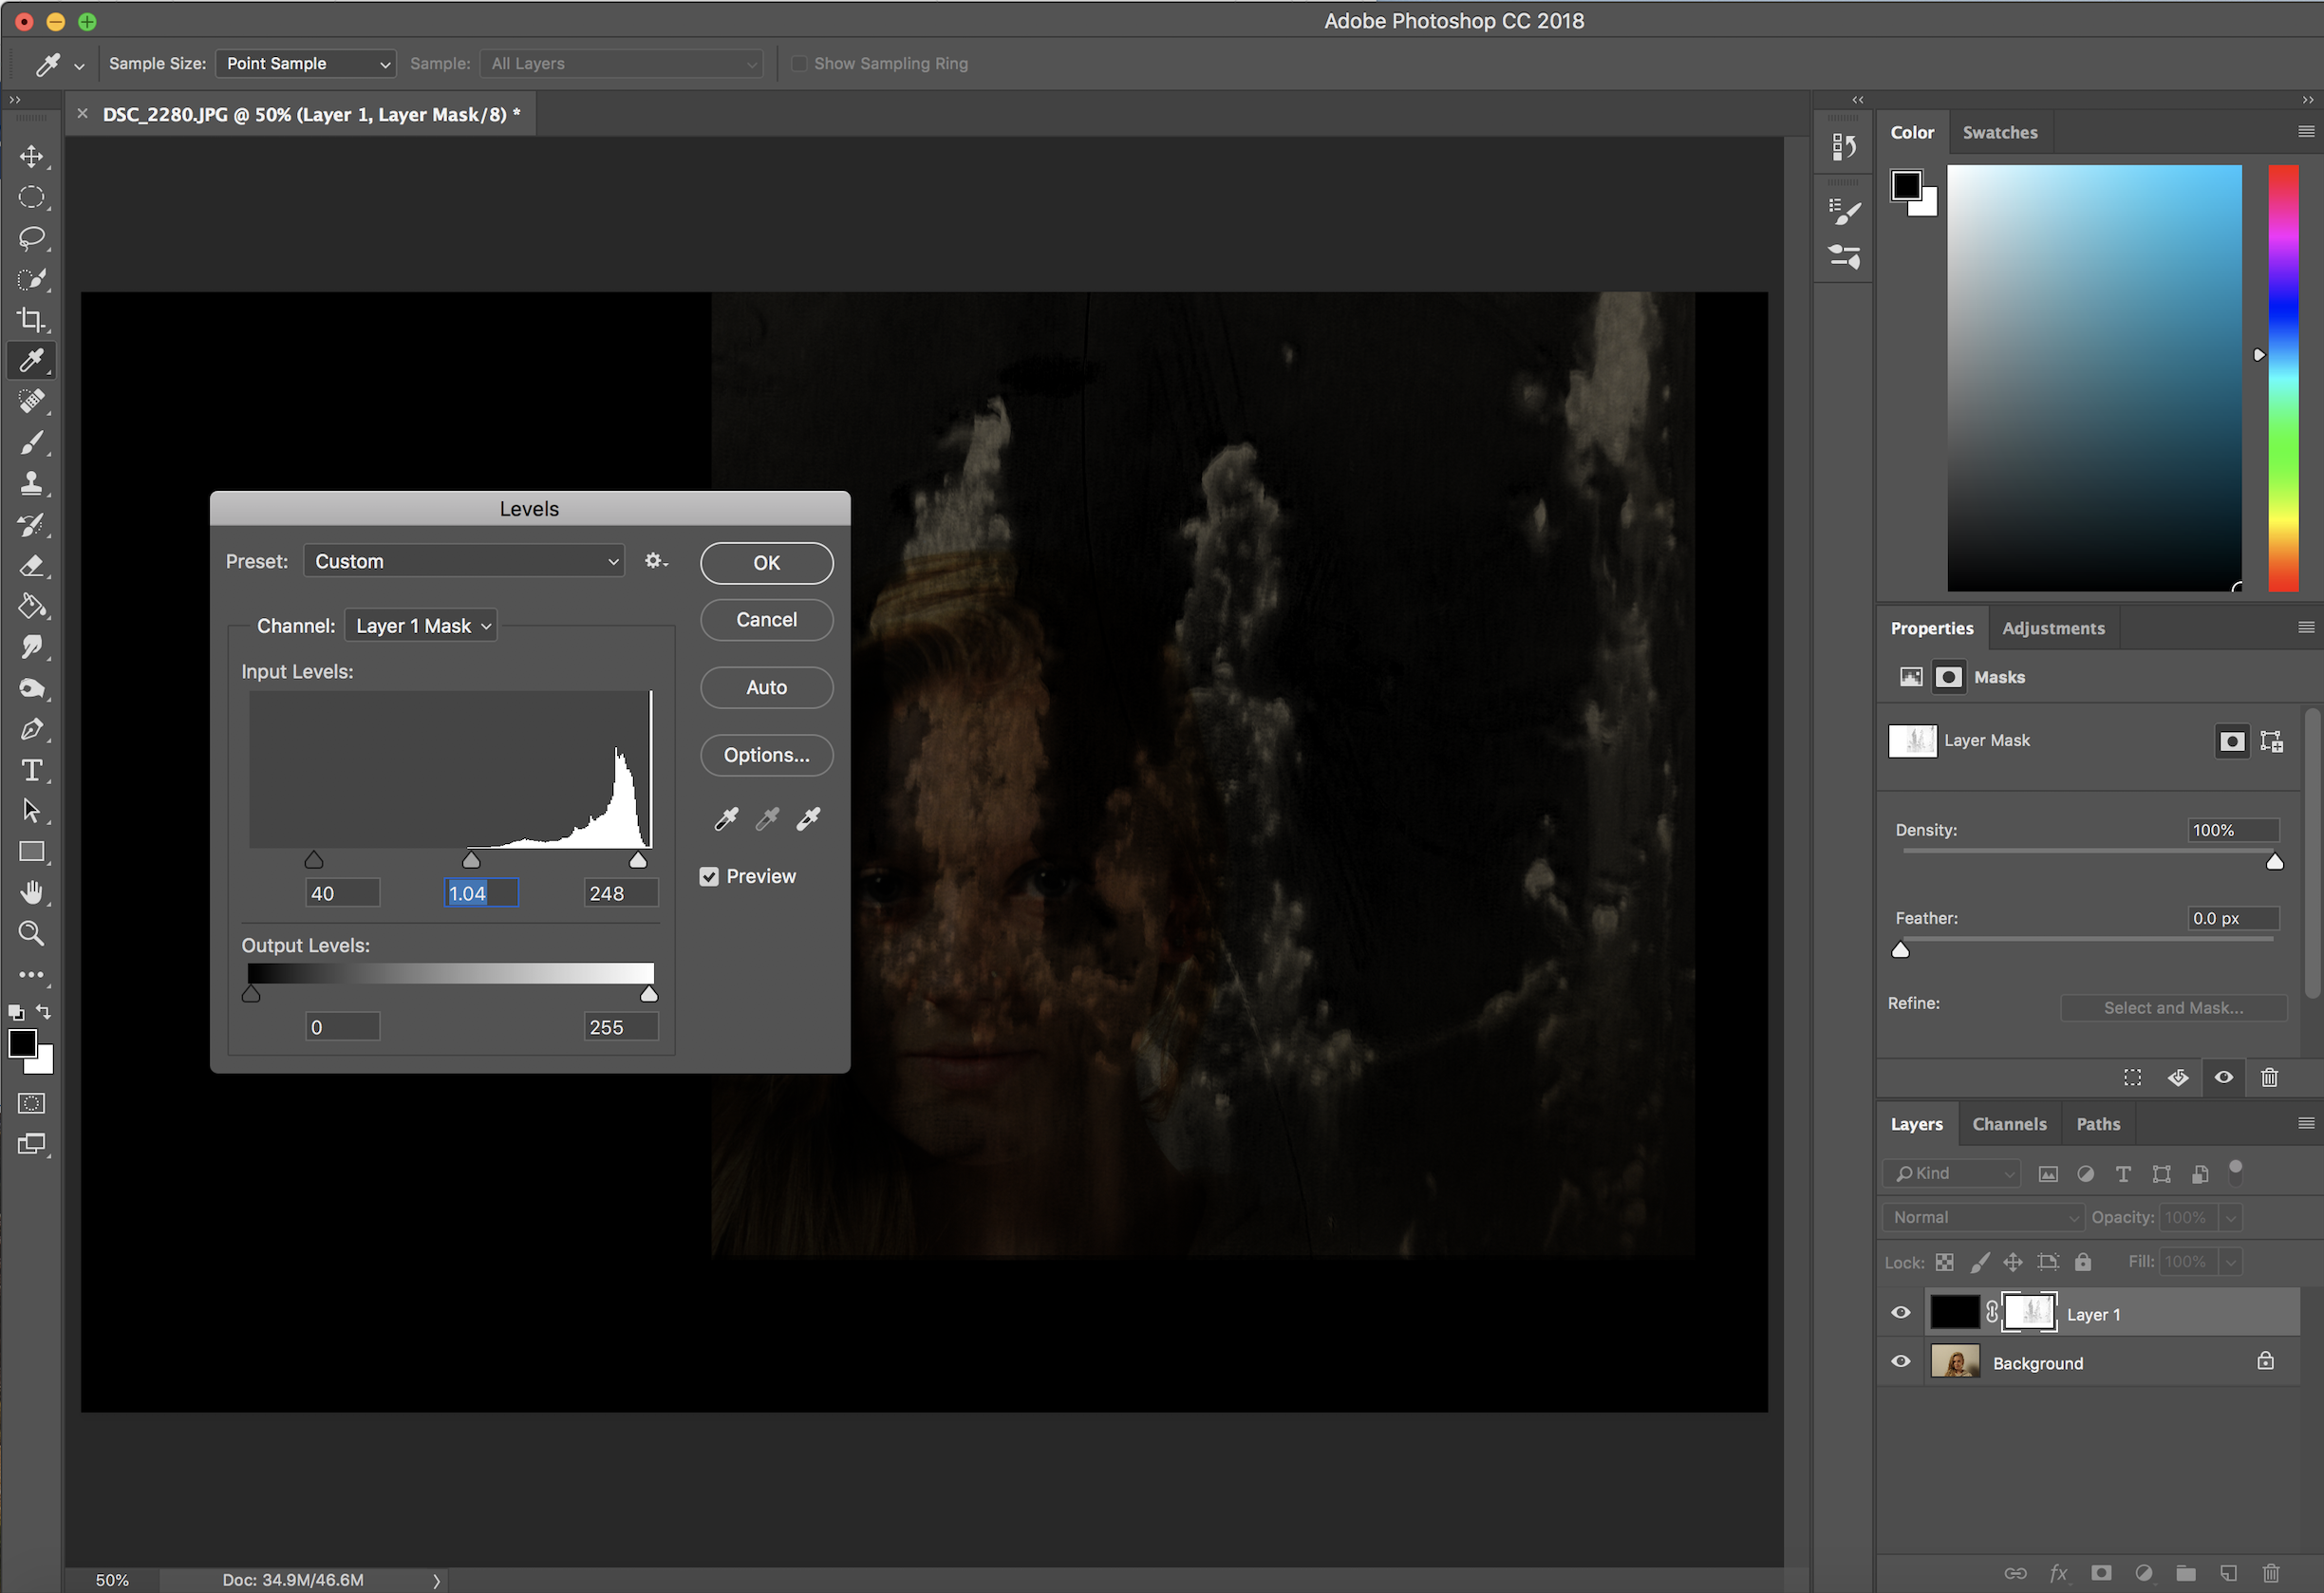
Task: Select the Hand tool
Action: click(x=31, y=892)
